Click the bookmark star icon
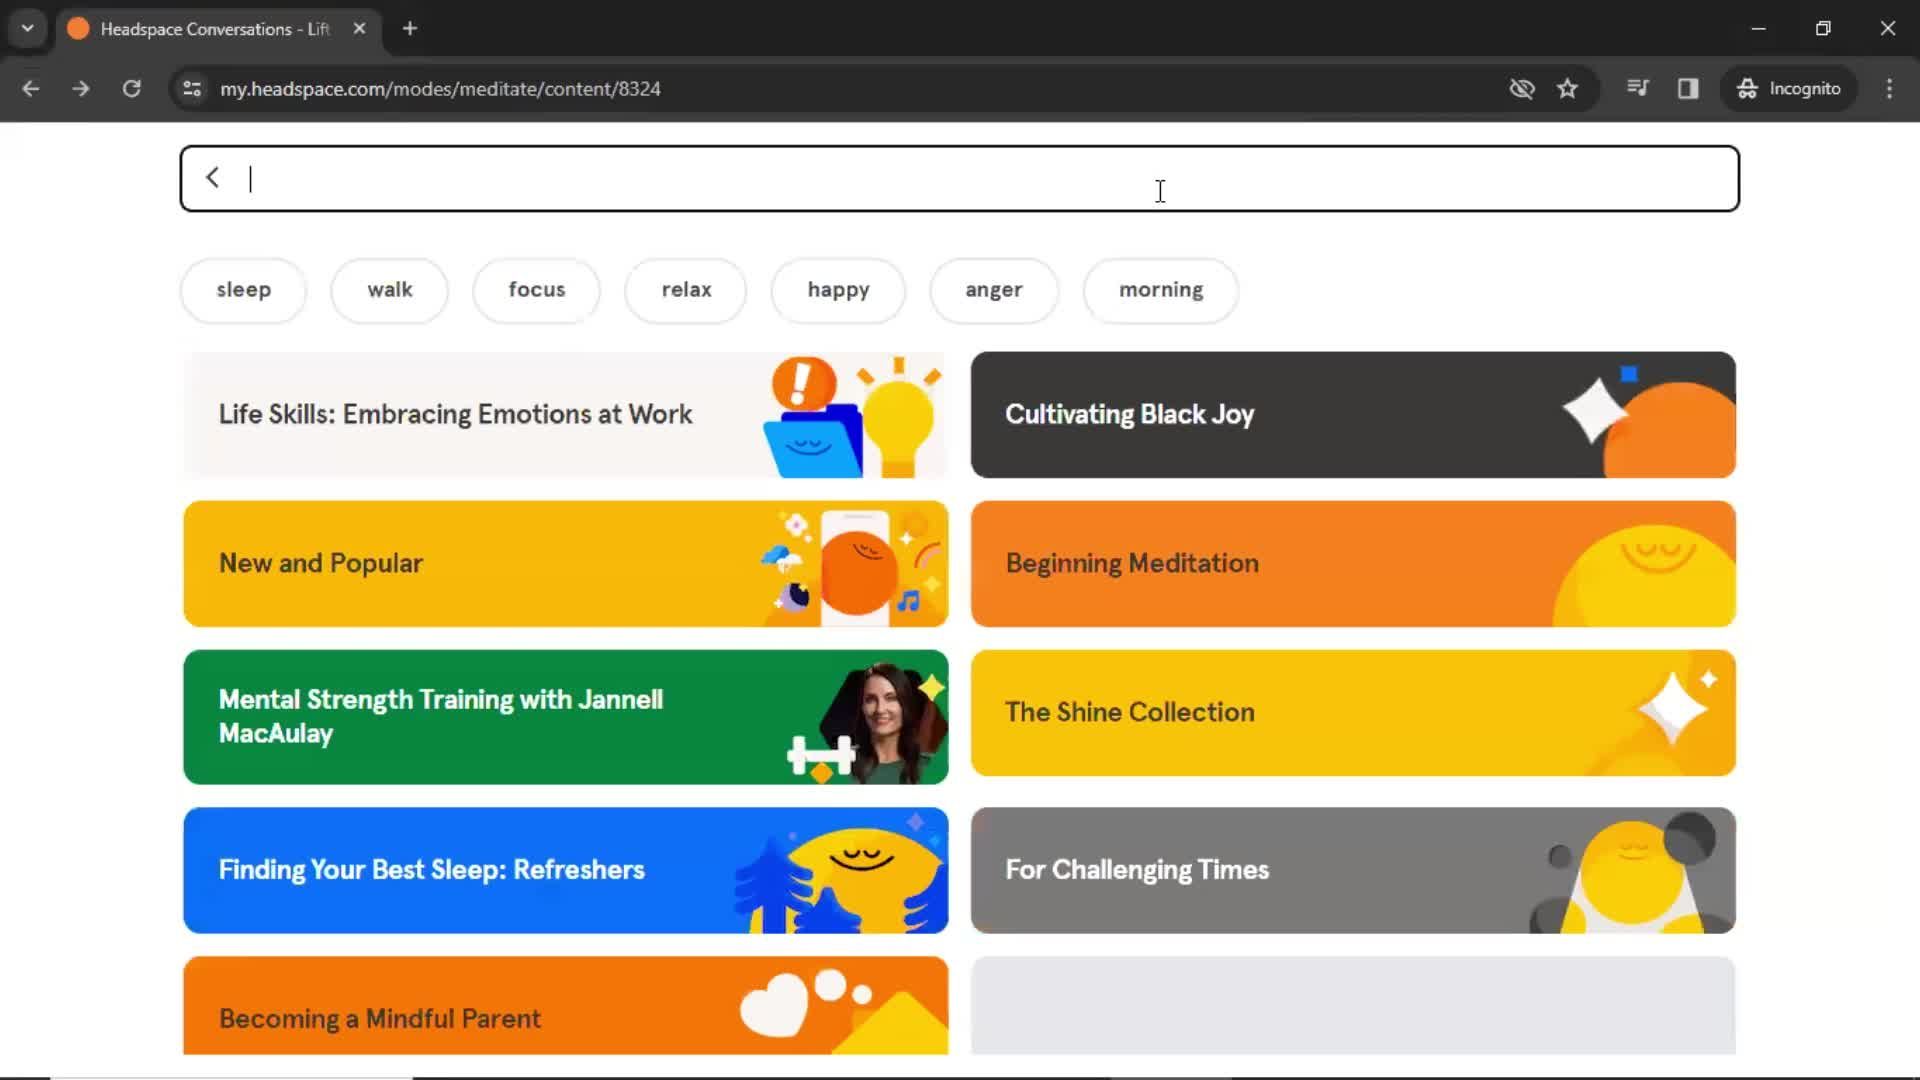Viewport: 1920px width, 1080px height. 1567,88
